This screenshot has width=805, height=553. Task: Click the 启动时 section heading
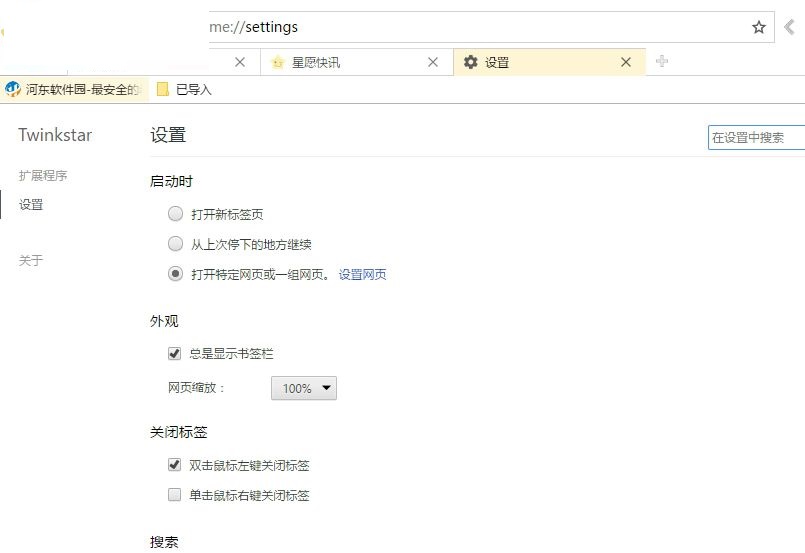pyautogui.click(x=171, y=181)
